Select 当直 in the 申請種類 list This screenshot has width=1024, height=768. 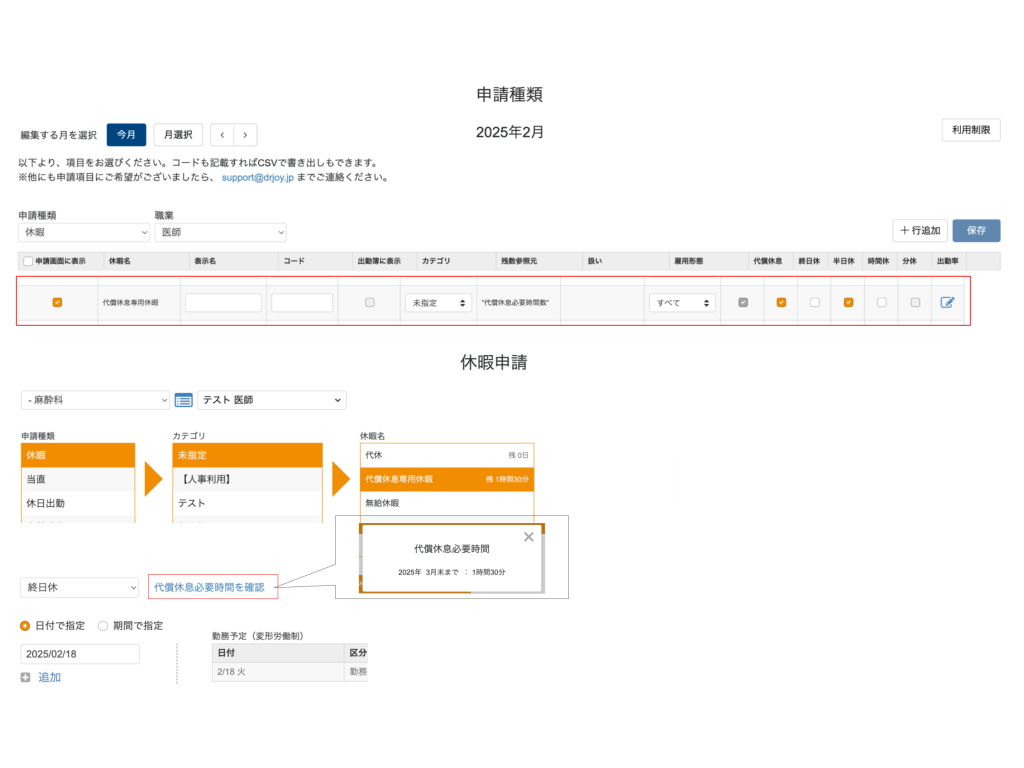pyautogui.click(x=77, y=480)
